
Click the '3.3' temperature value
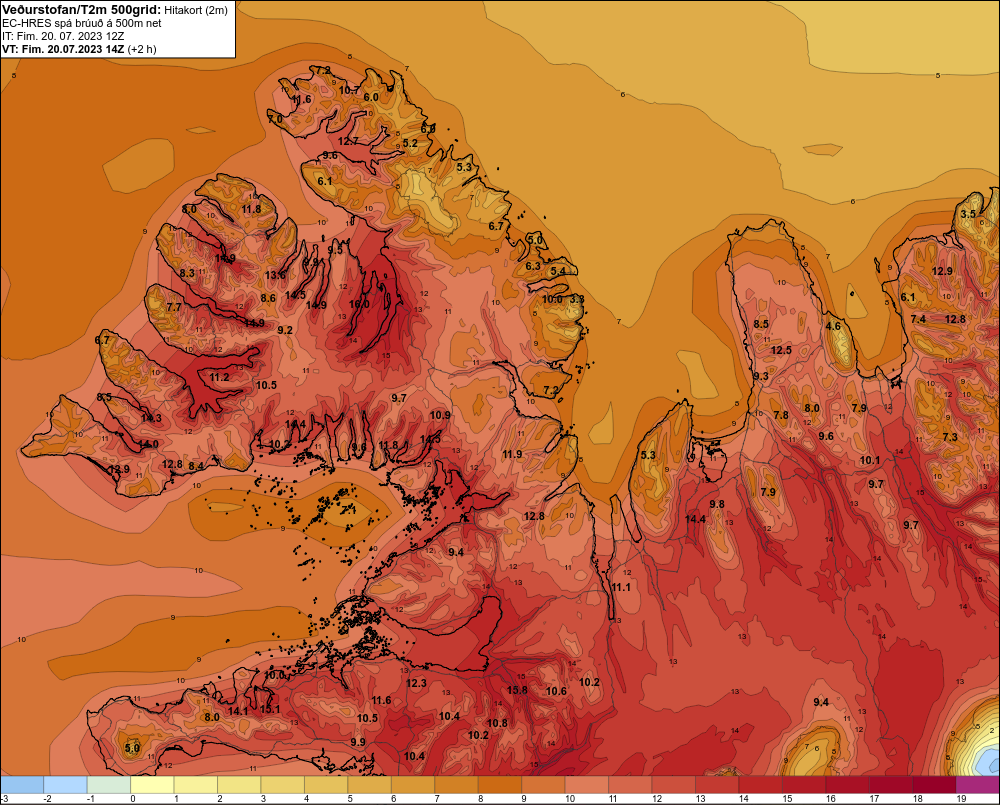(x=577, y=299)
